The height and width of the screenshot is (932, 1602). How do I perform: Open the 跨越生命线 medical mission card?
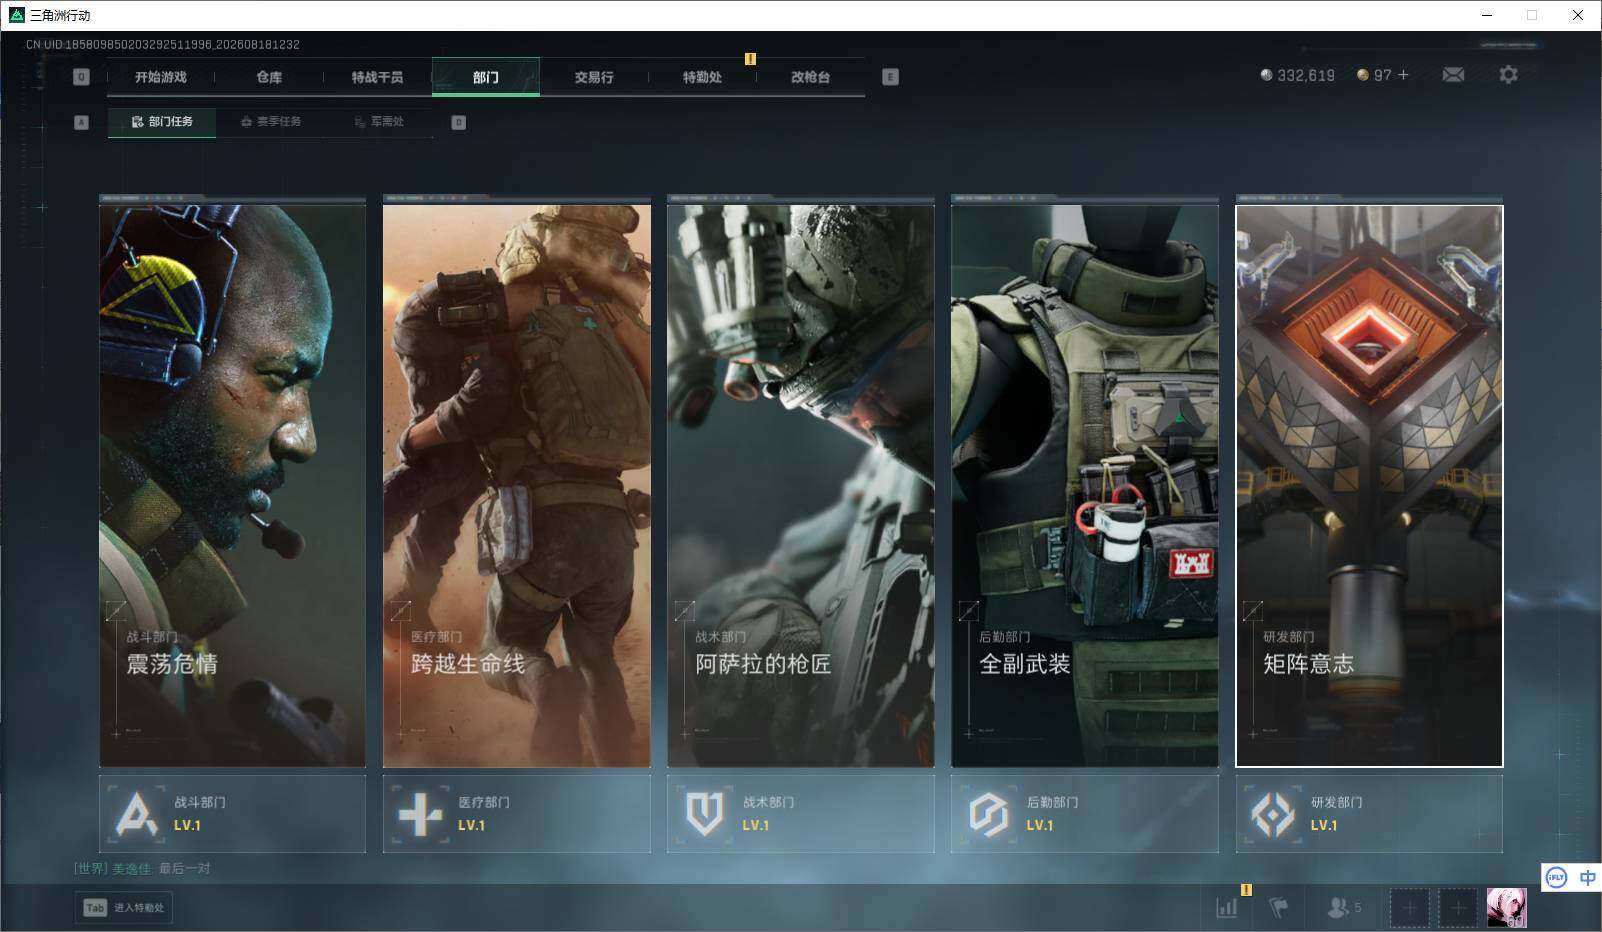(517, 486)
